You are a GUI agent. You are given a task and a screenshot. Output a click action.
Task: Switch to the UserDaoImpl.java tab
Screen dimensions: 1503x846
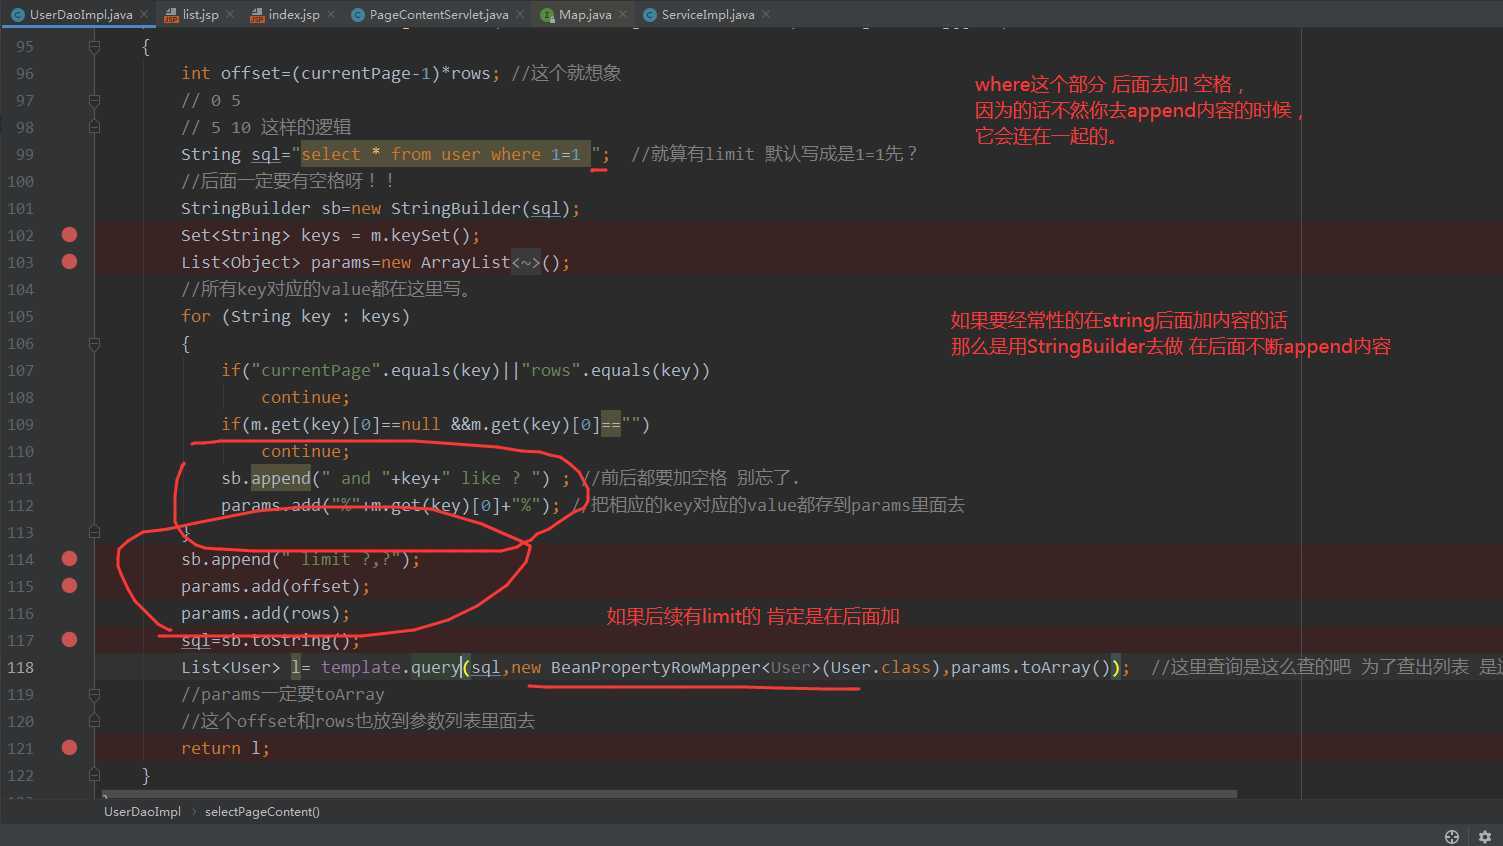pos(80,14)
